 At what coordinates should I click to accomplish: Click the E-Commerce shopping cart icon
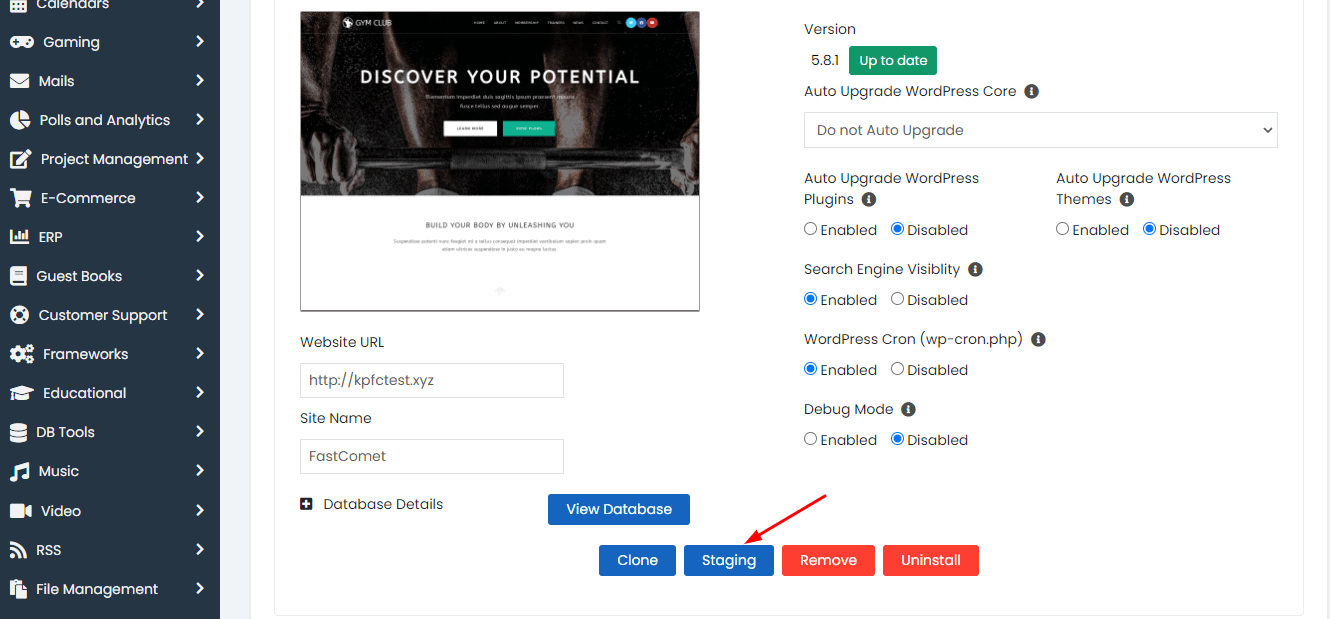tap(20, 198)
